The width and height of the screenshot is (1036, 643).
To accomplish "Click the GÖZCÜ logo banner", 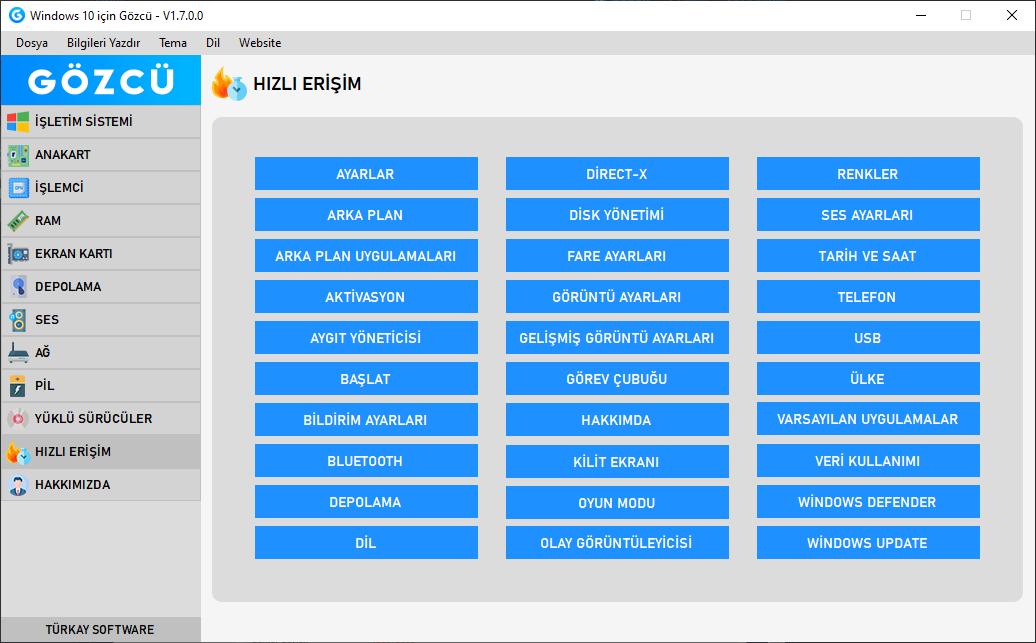I will point(100,80).
